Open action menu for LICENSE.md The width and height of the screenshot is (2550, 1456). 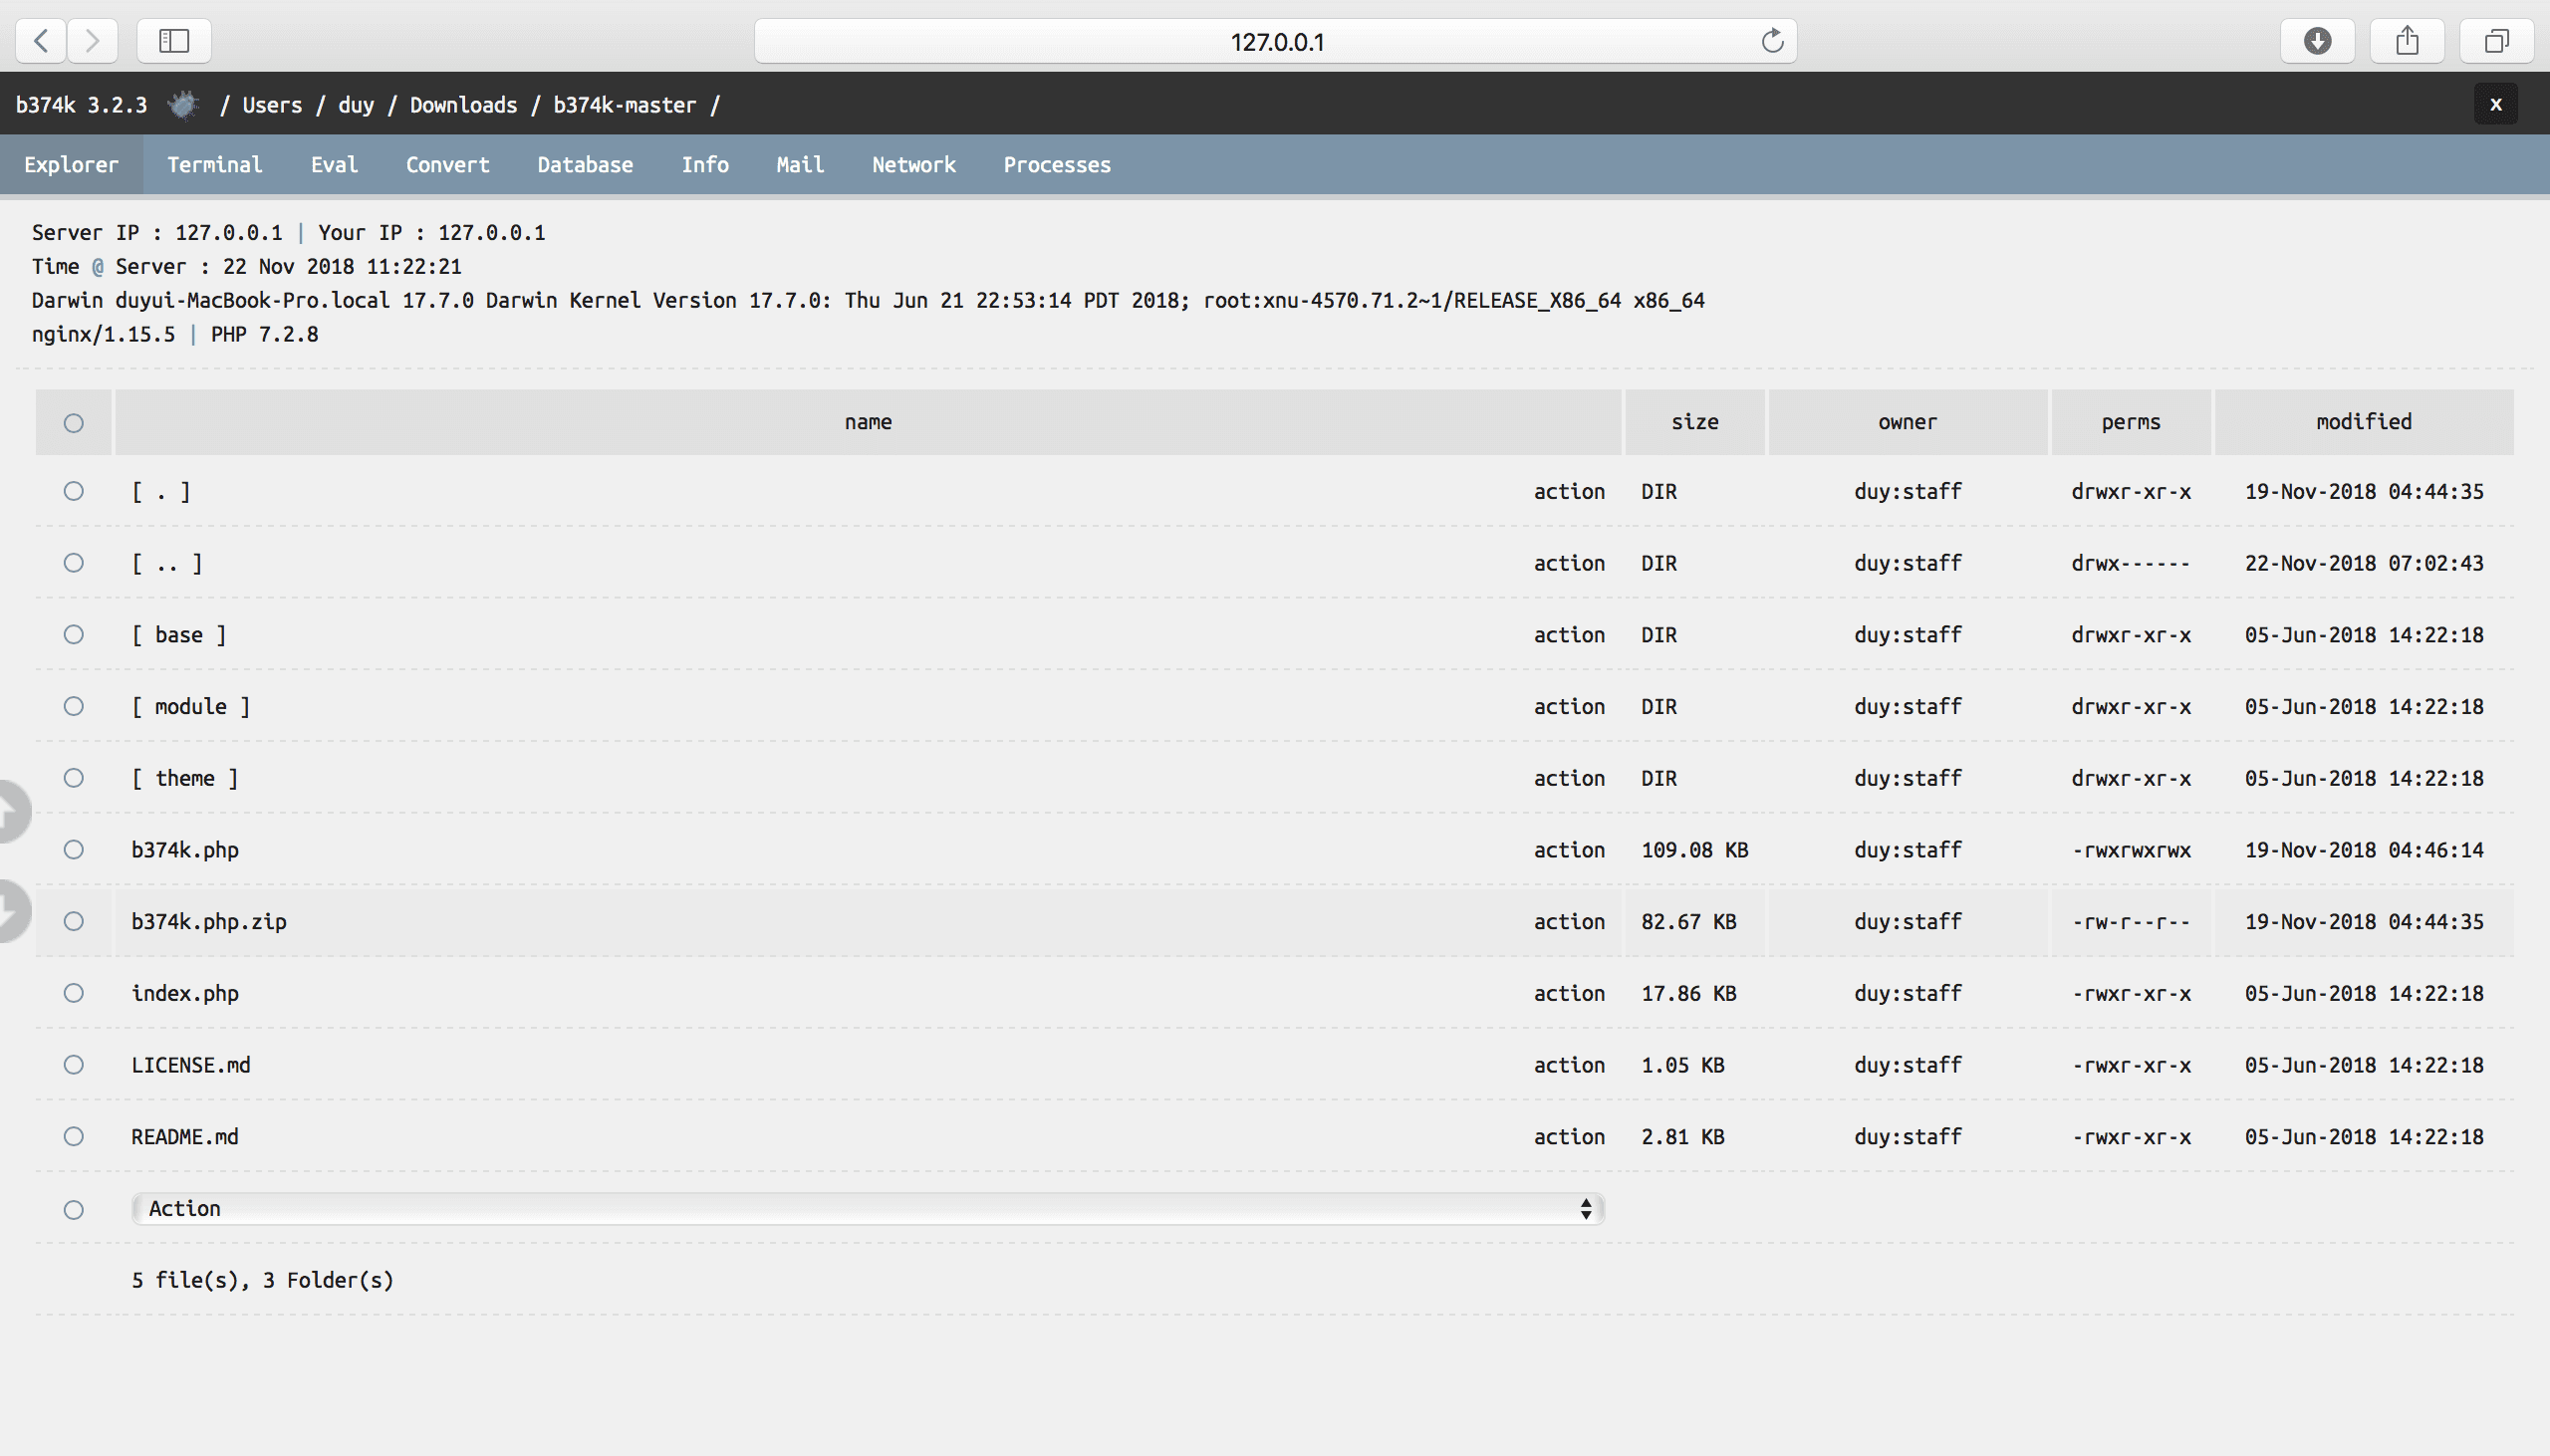tap(1569, 1065)
